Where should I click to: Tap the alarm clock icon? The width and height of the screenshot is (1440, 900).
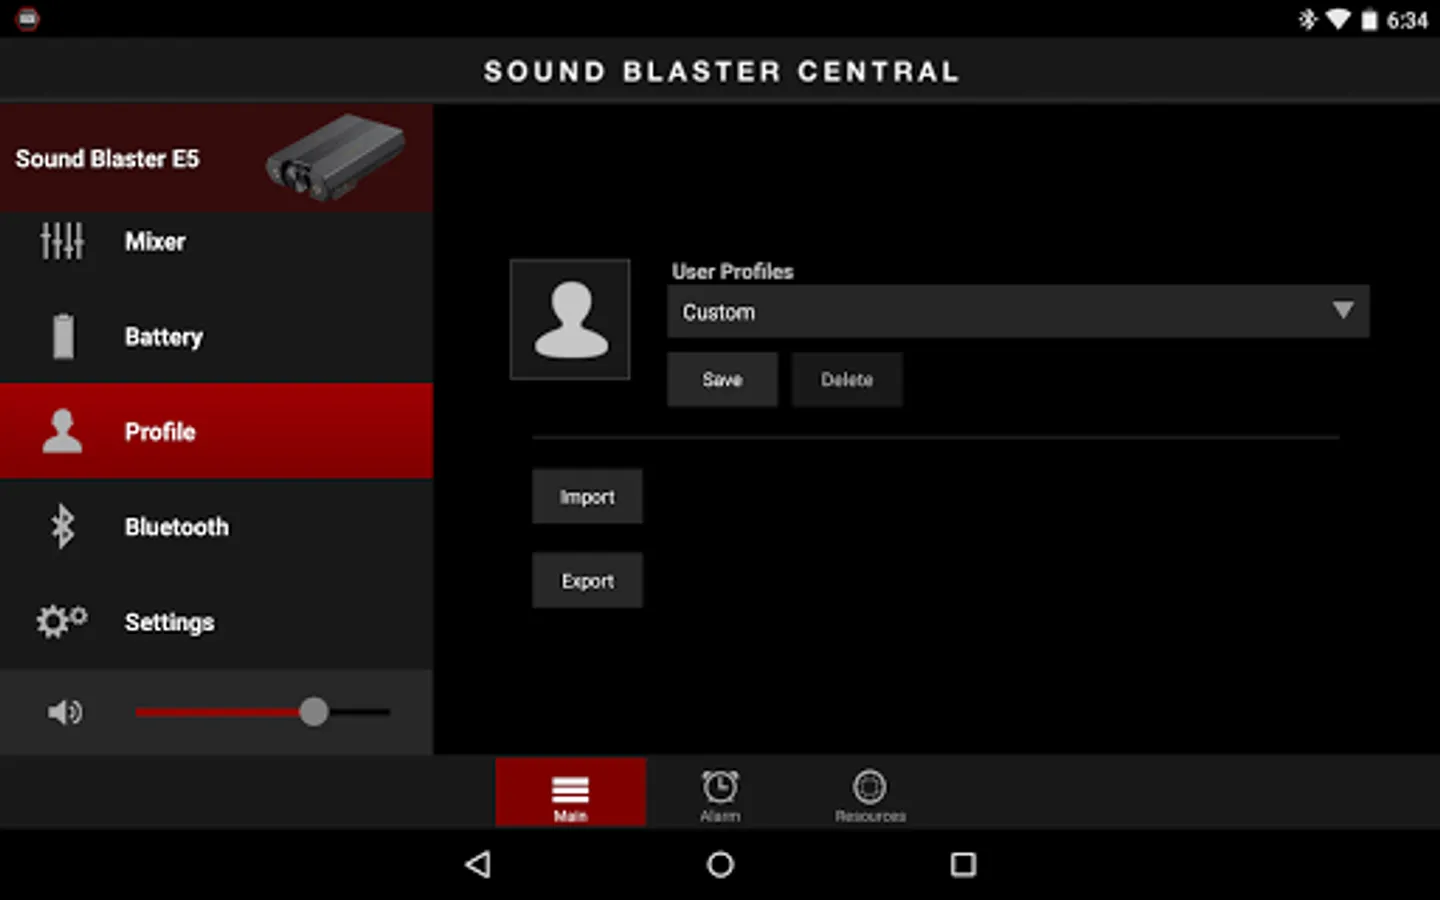tap(720, 787)
